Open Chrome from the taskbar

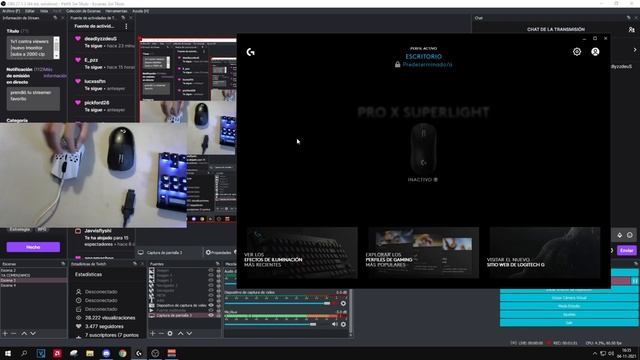[x=122, y=353]
